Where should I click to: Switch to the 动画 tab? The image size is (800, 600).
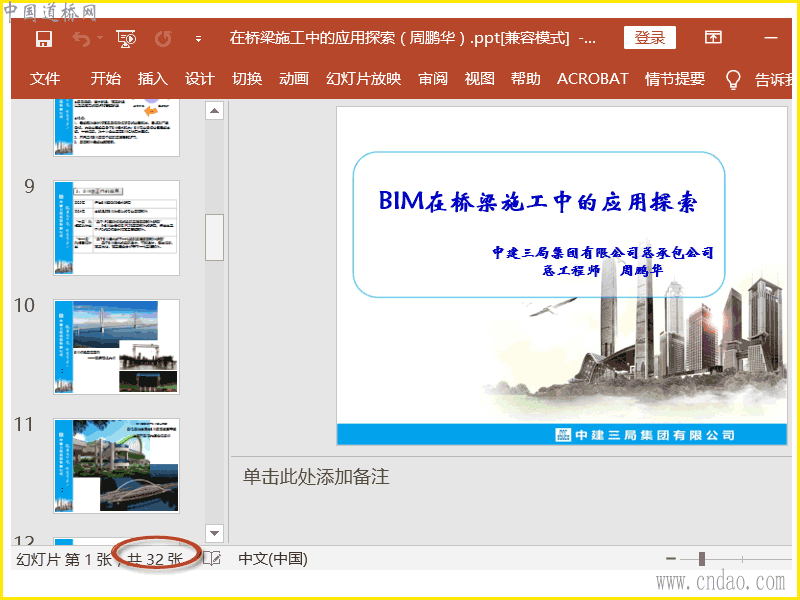click(294, 79)
